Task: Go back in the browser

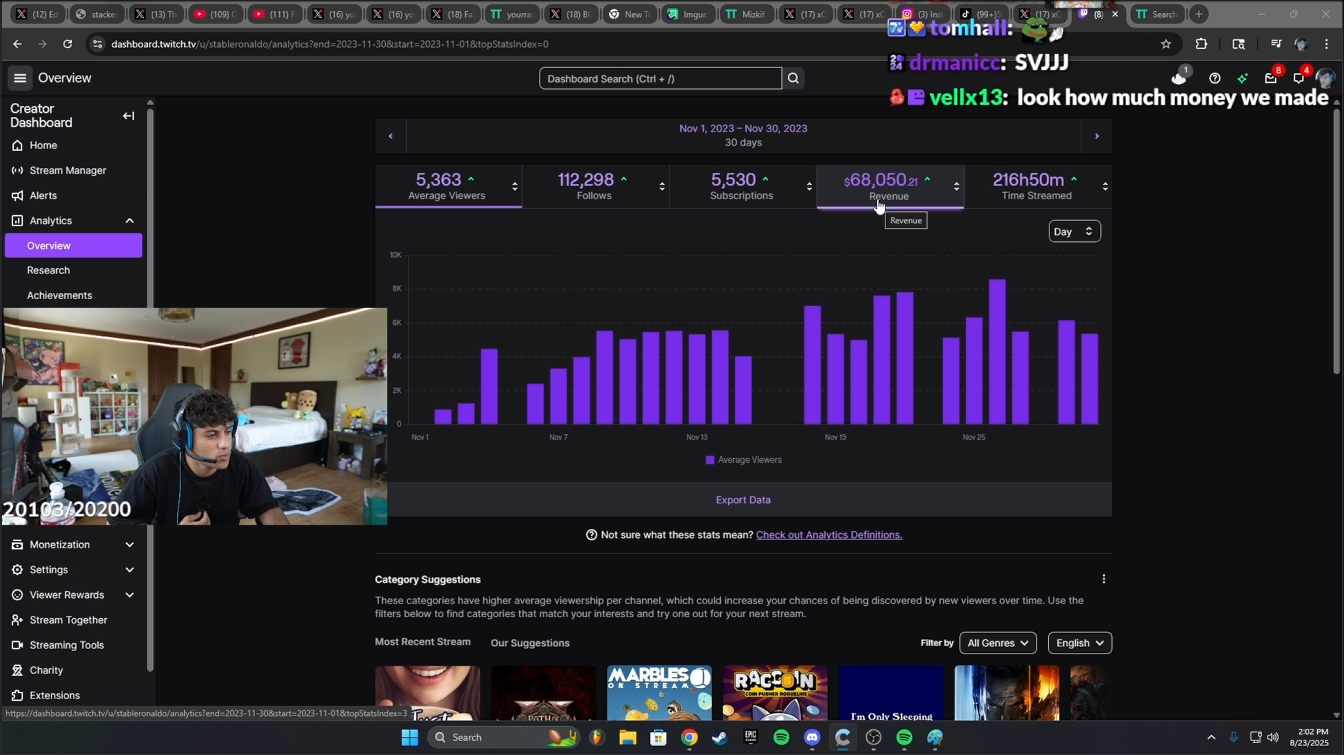Action: point(17,44)
